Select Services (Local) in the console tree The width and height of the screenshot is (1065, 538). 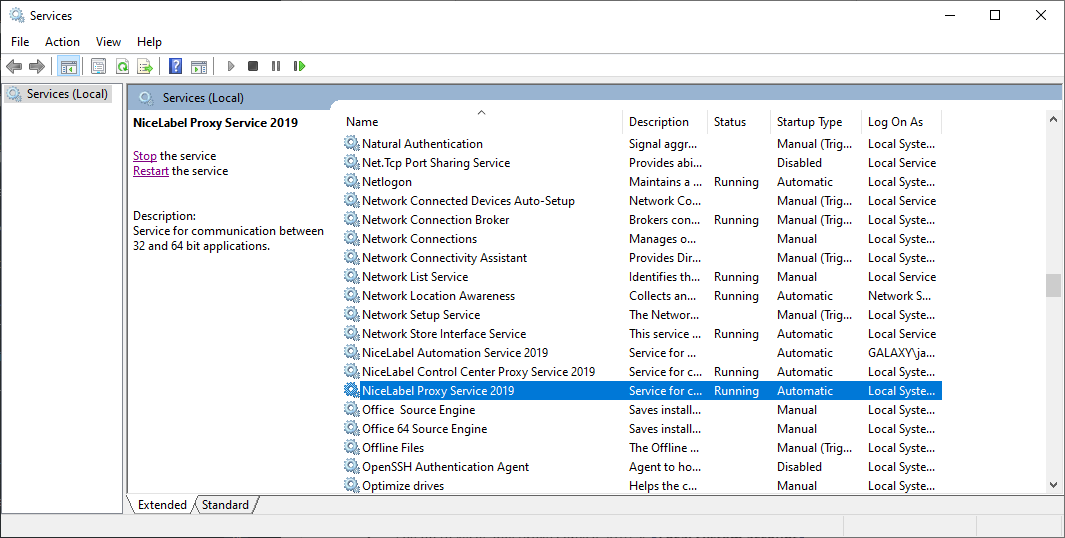point(66,94)
